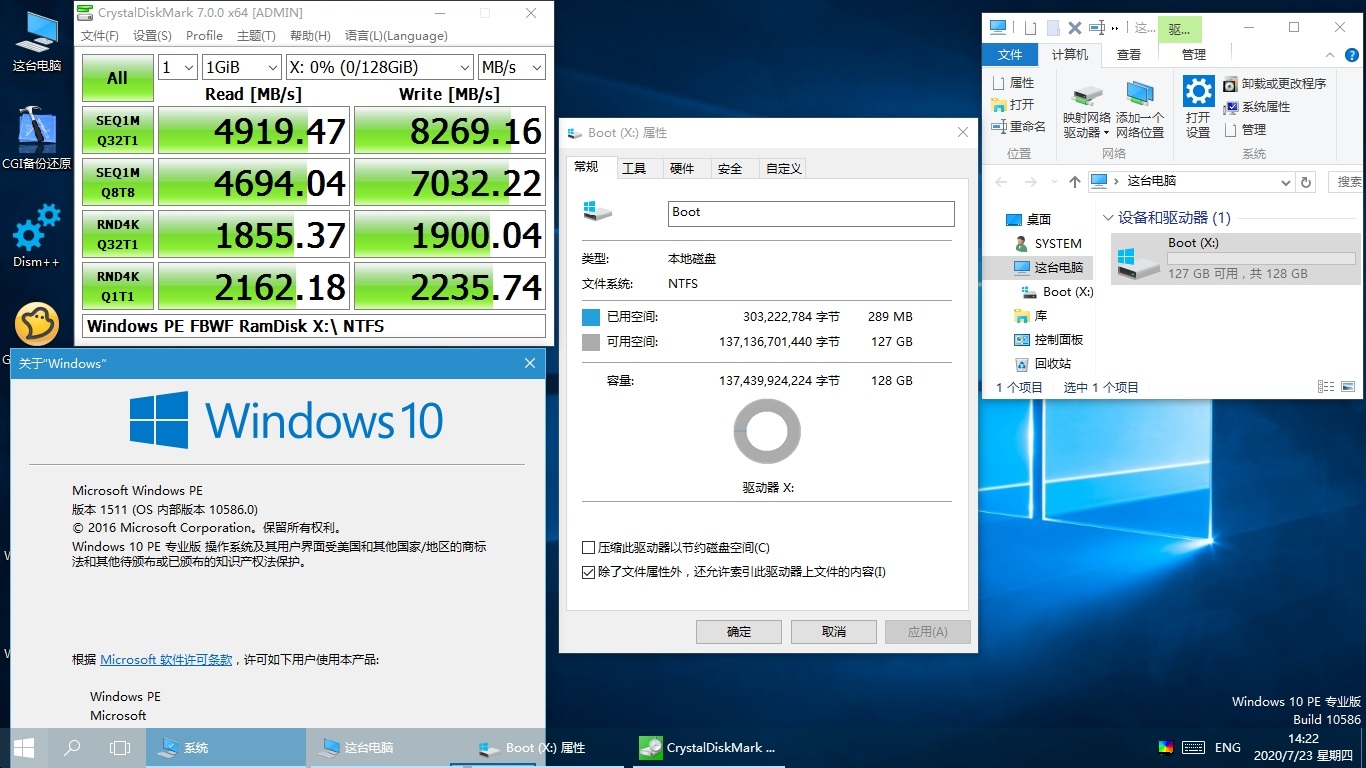
Task: Open CrystalDiskMark 文件(F) menu
Action: point(100,36)
